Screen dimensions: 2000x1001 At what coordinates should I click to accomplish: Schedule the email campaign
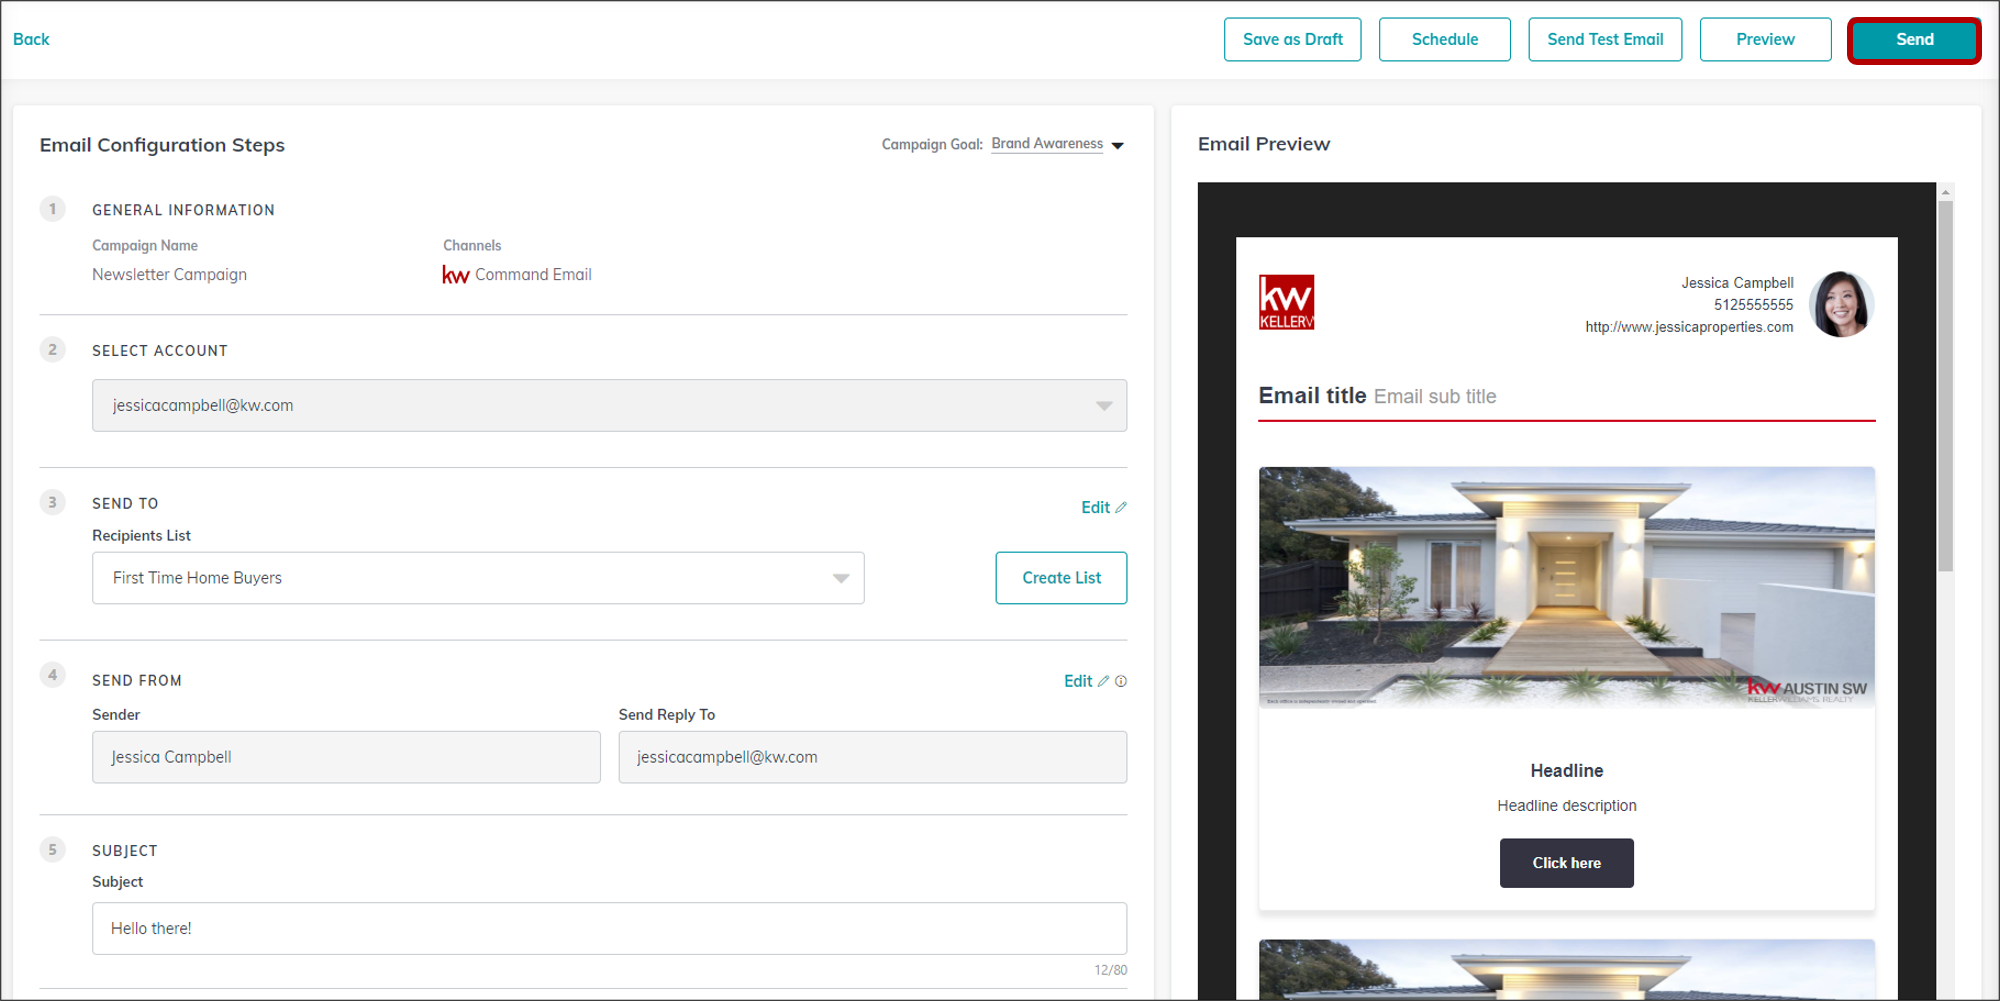click(x=1444, y=40)
